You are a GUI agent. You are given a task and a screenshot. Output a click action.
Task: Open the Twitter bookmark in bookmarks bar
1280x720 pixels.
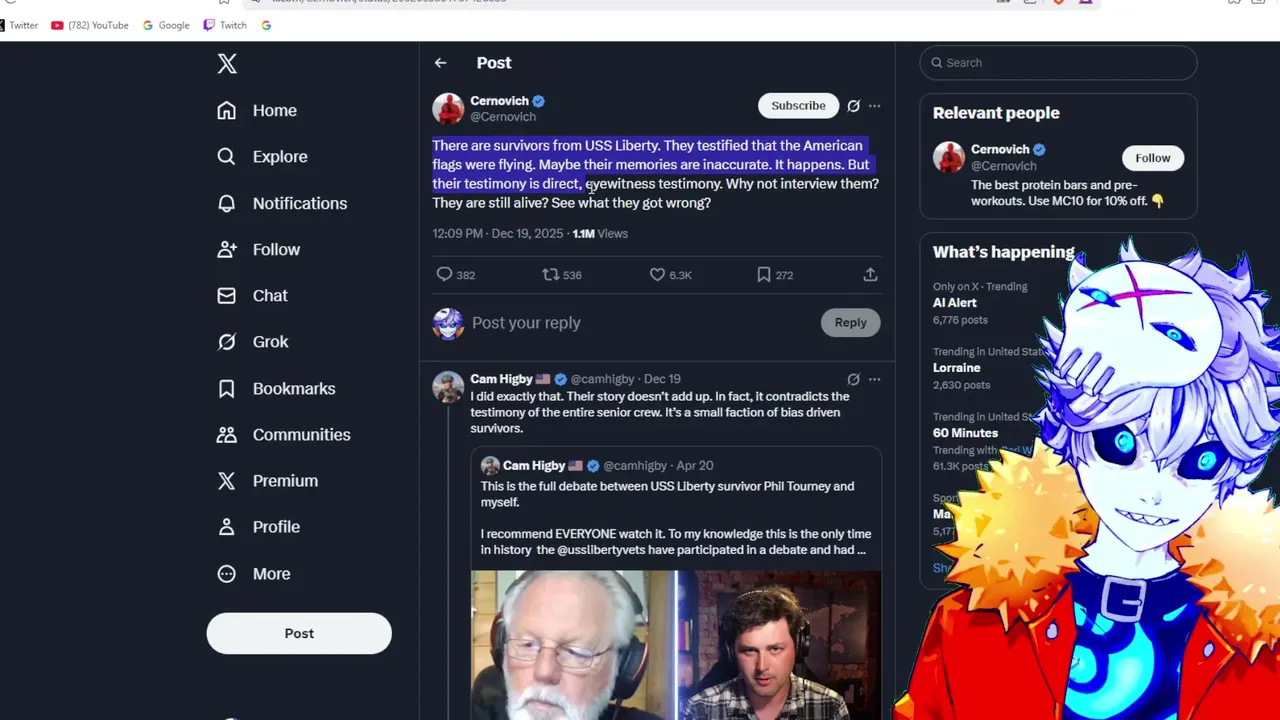pos(18,25)
